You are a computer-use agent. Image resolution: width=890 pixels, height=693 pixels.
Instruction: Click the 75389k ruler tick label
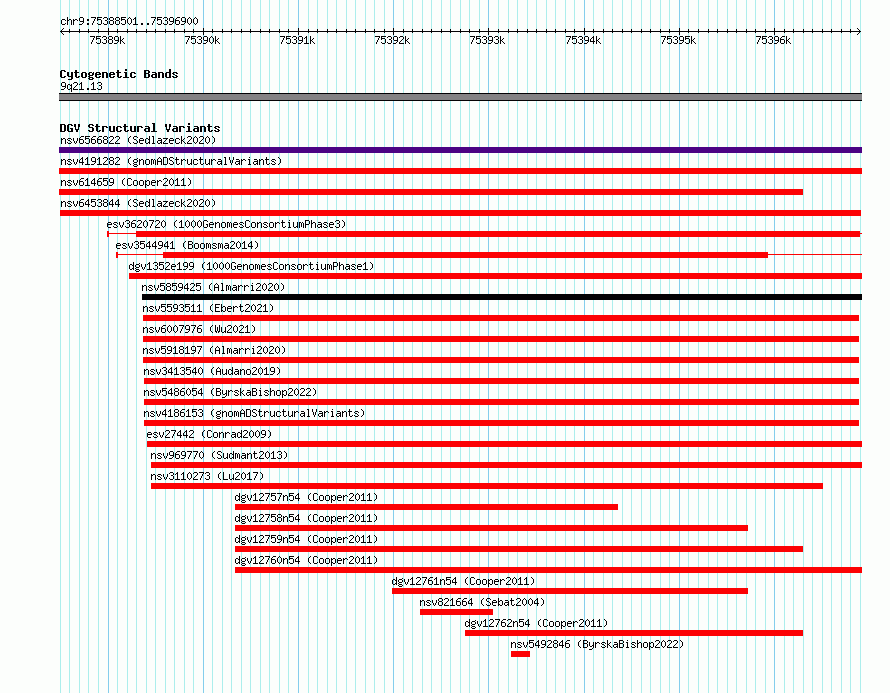click(x=107, y=40)
